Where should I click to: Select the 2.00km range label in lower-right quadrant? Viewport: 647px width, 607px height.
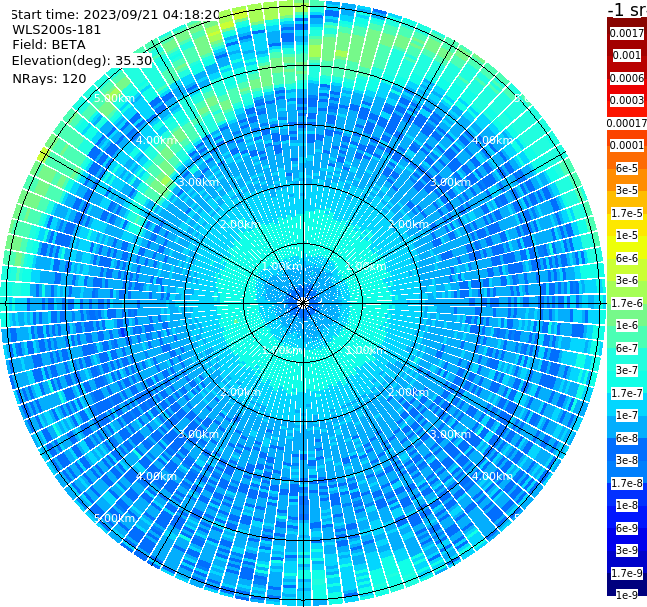[408, 392]
